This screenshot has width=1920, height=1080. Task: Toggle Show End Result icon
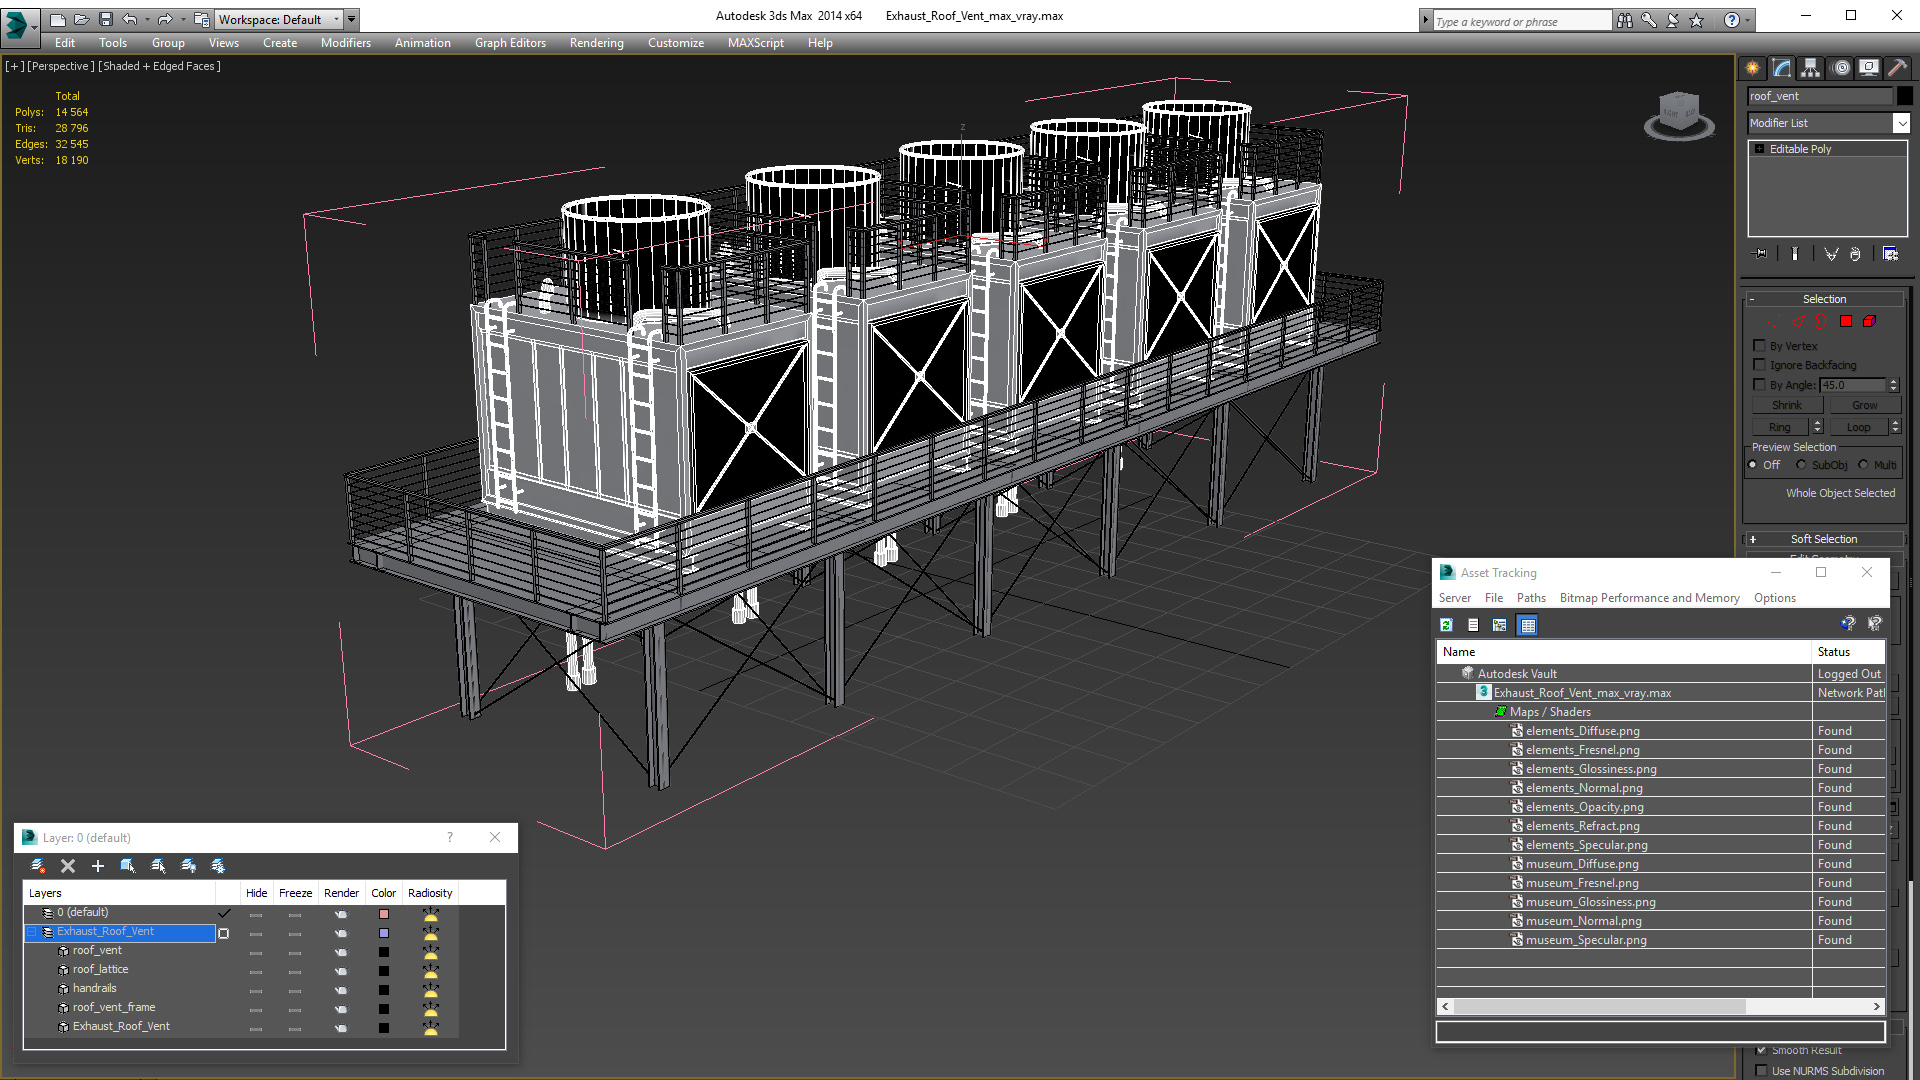tap(1795, 254)
